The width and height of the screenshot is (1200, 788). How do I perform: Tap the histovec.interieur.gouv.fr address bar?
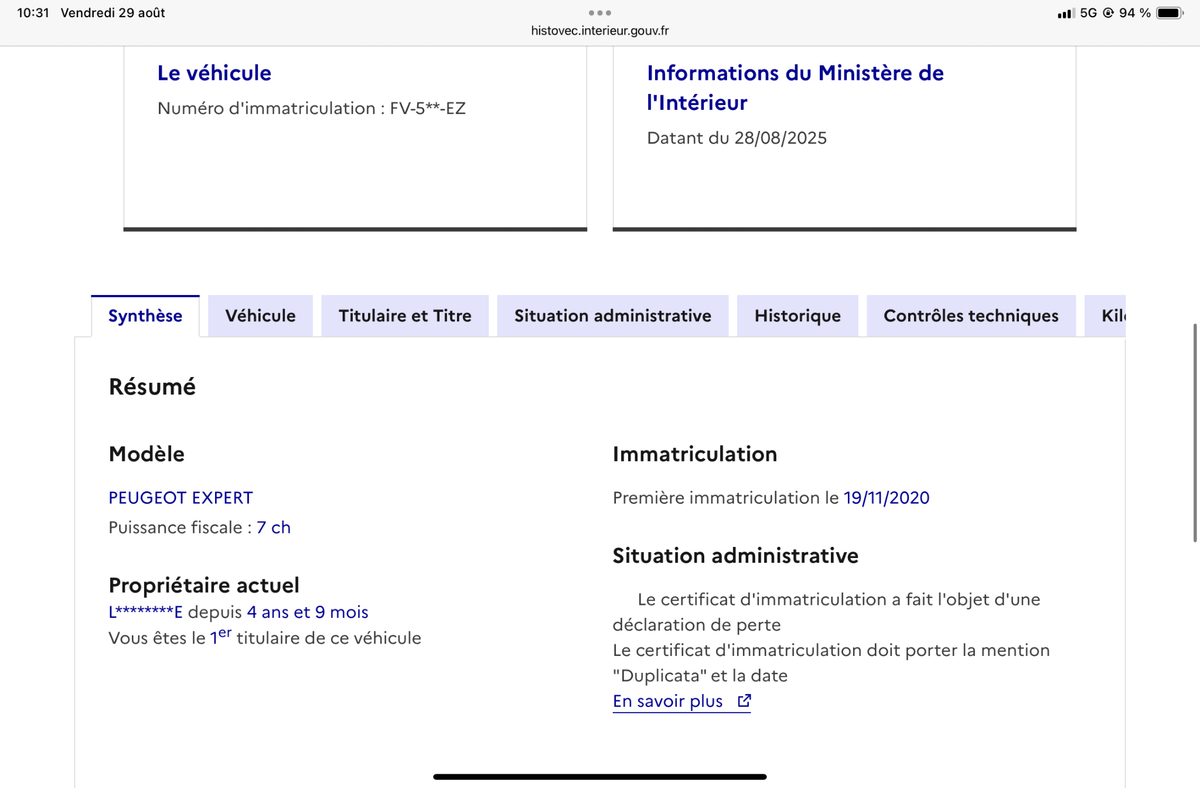[600, 30]
